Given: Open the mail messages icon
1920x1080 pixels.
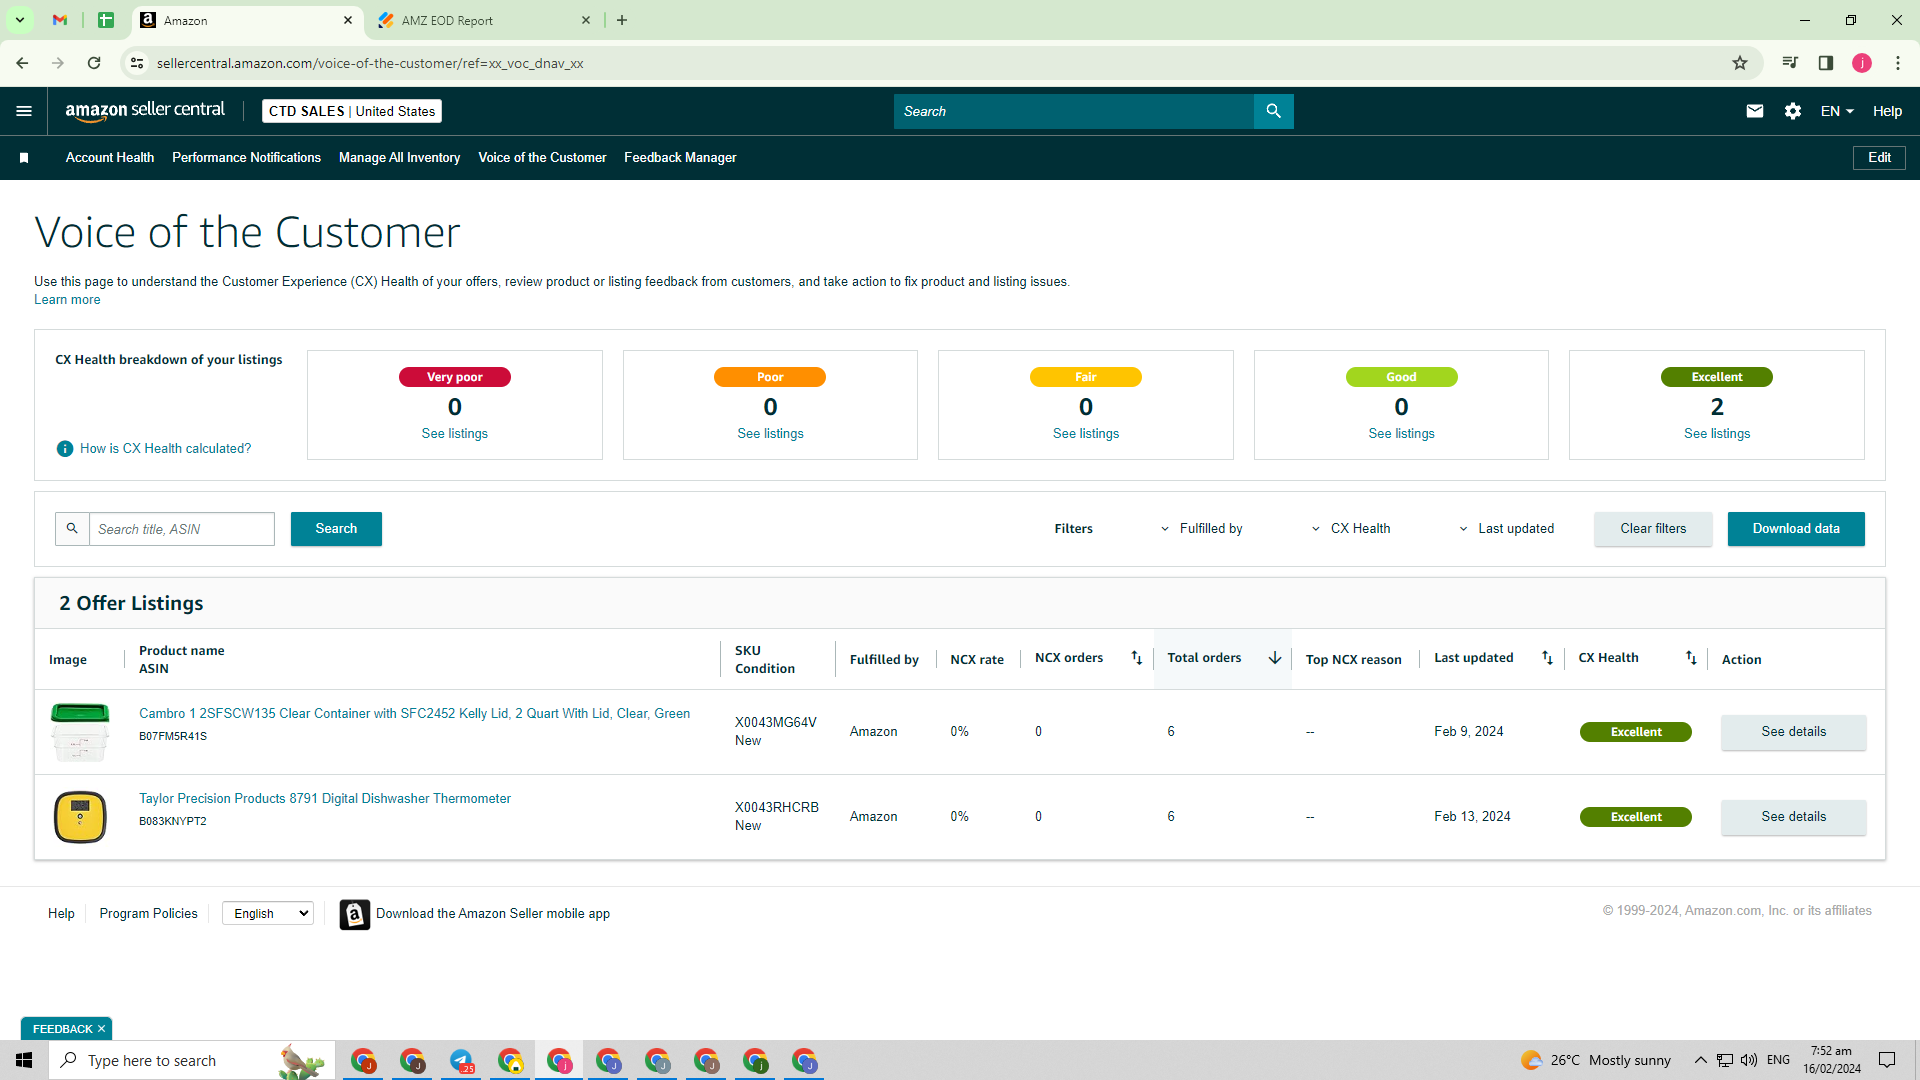Looking at the screenshot, I should coord(1754,111).
